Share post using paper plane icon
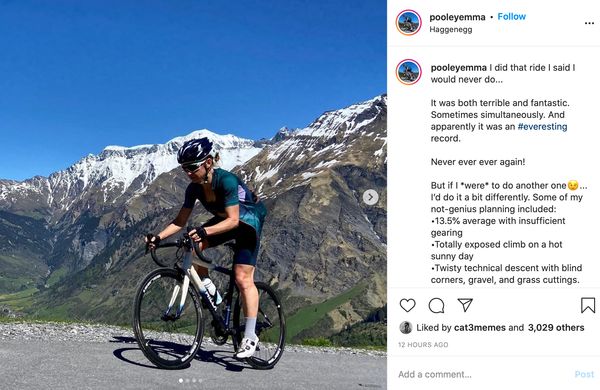The height and width of the screenshot is (390, 600). (465, 305)
